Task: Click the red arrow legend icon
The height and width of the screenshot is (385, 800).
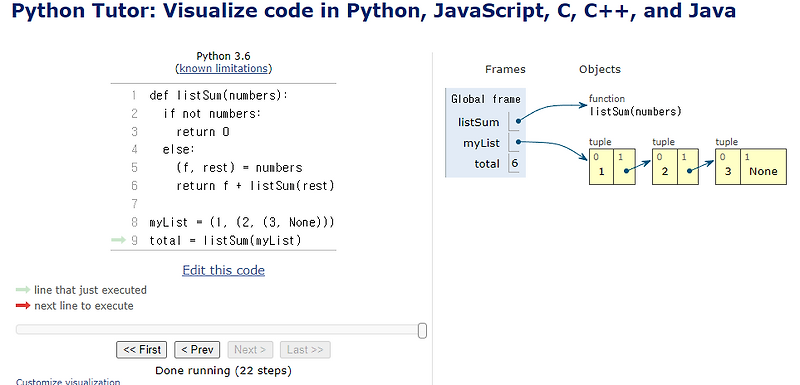Action: pos(23,306)
